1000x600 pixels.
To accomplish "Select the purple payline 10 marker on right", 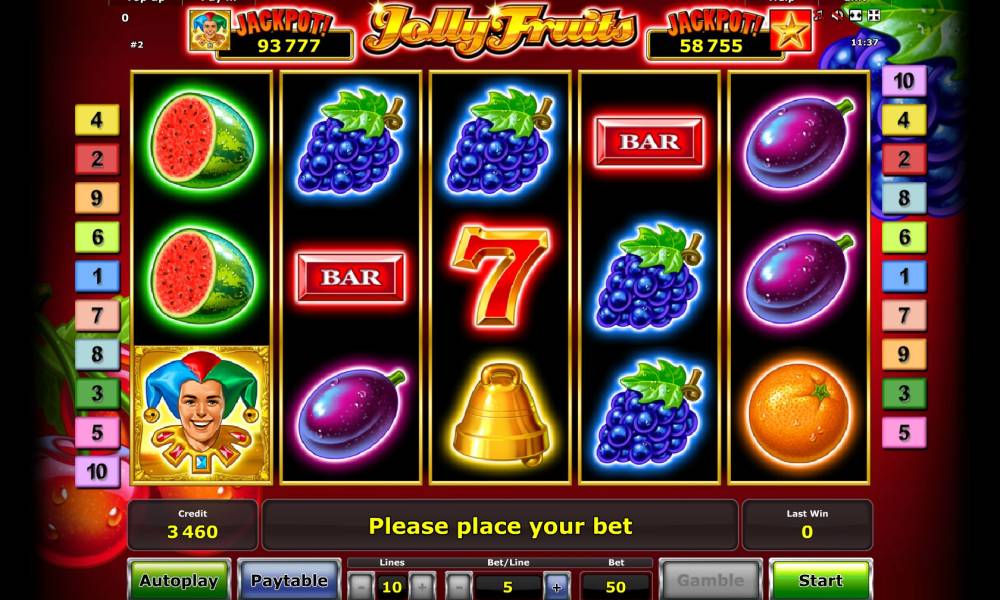I will click(904, 81).
